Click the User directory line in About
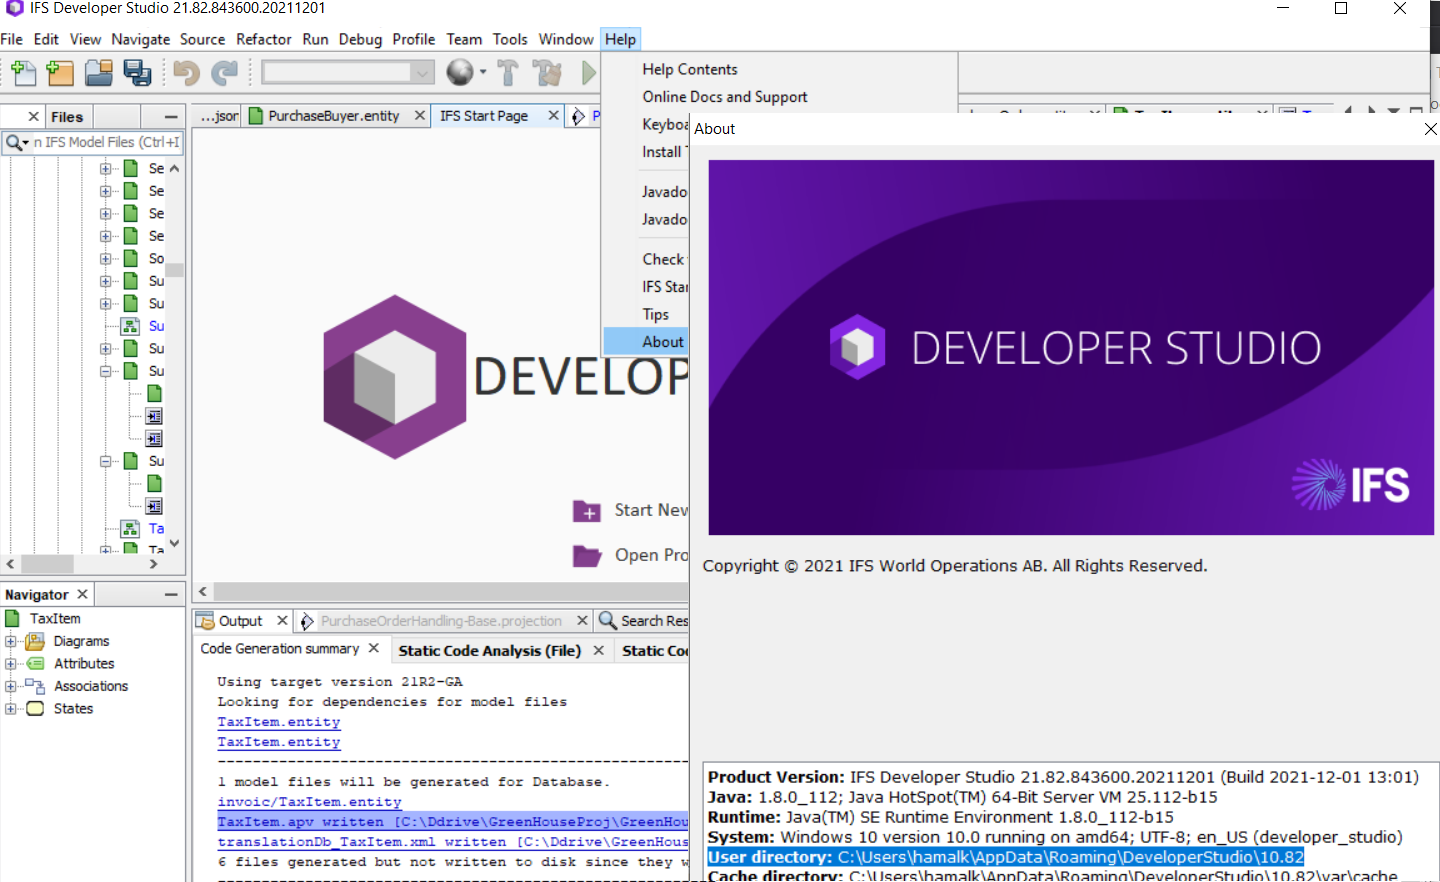The width and height of the screenshot is (1440, 882). click(1005, 857)
